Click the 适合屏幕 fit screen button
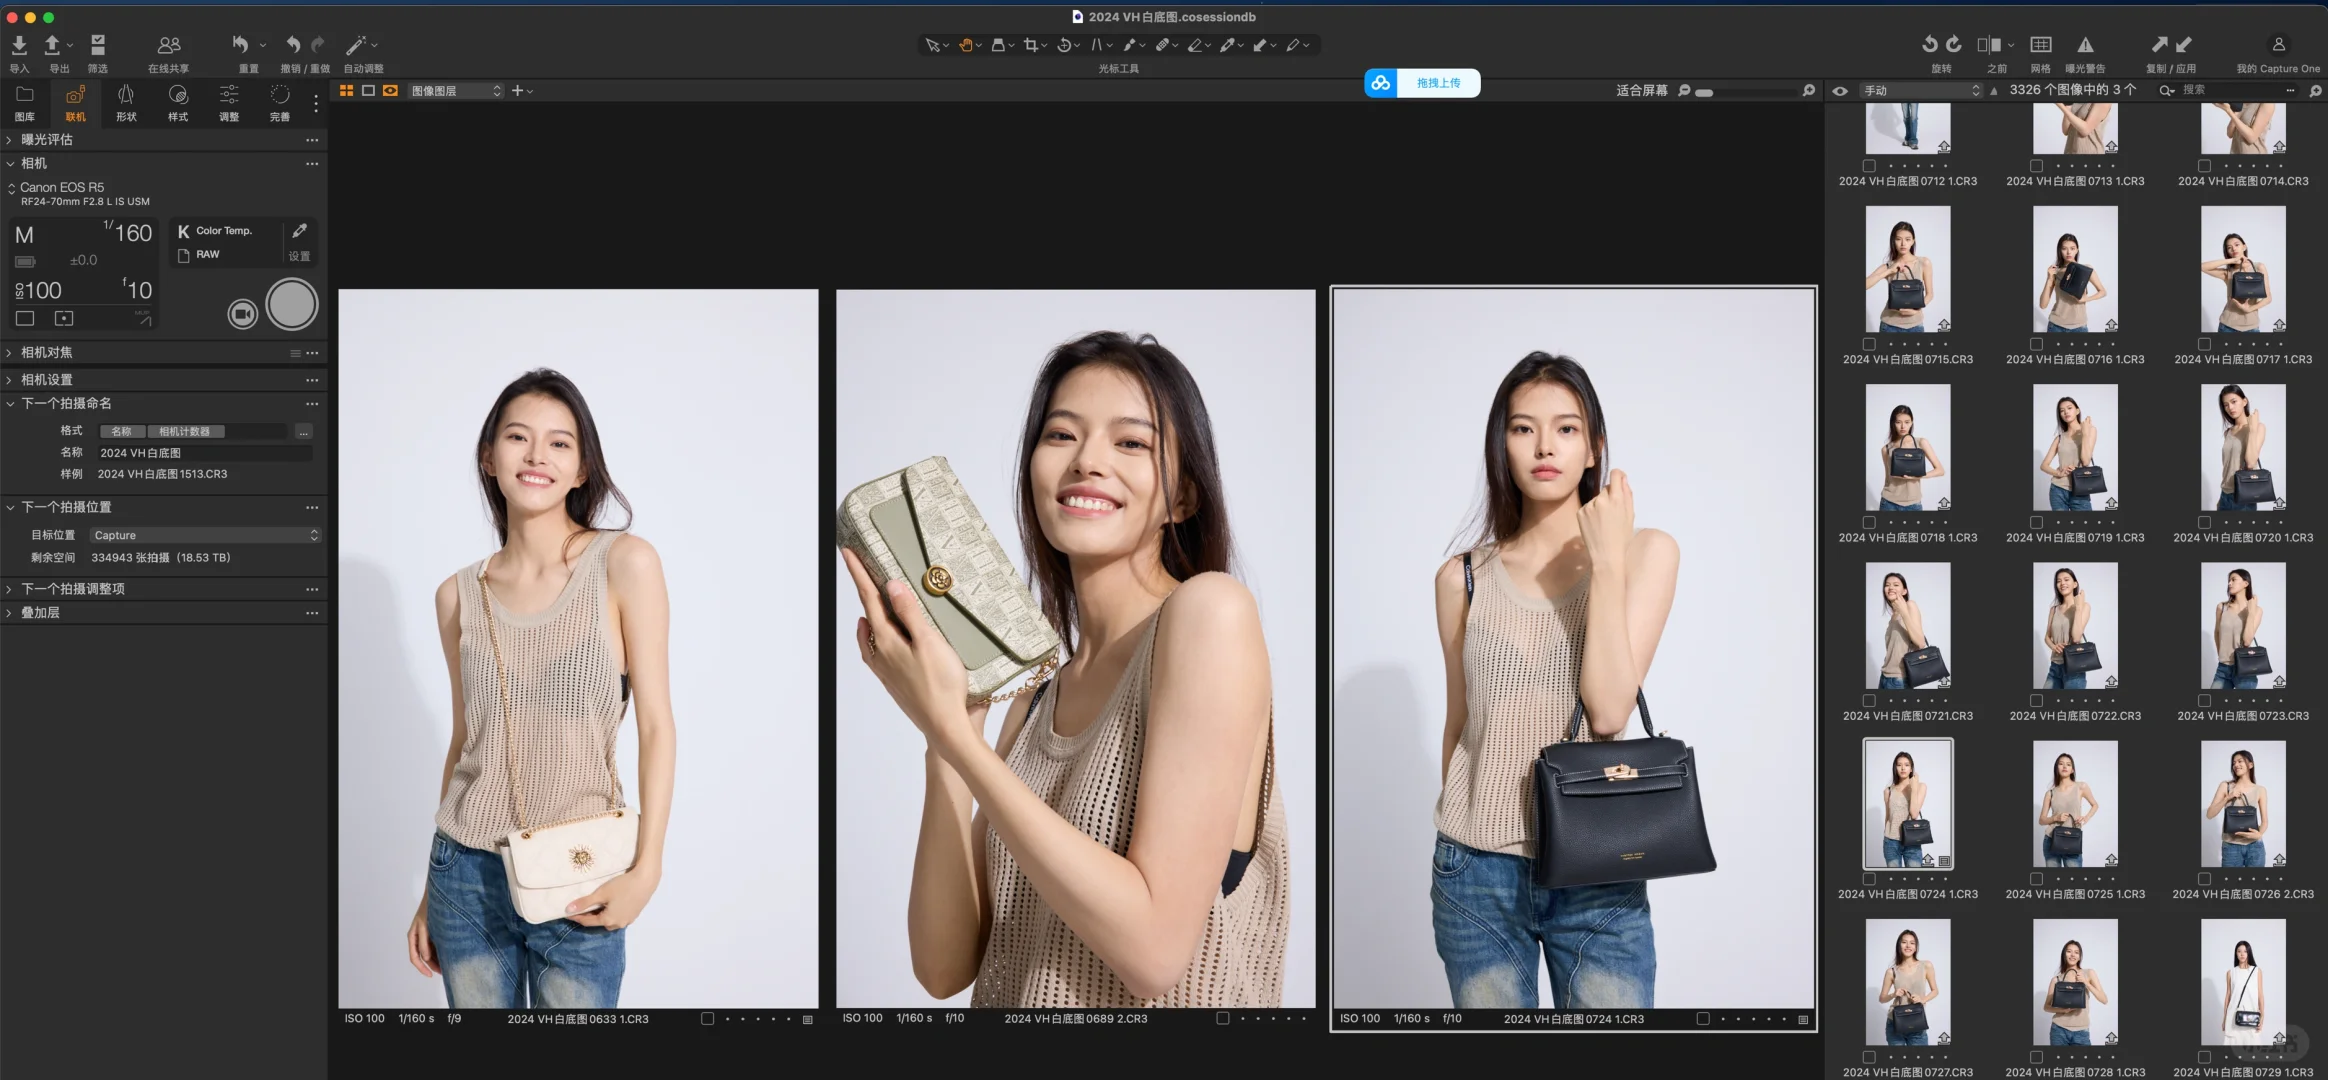 [x=1641, y=91]
